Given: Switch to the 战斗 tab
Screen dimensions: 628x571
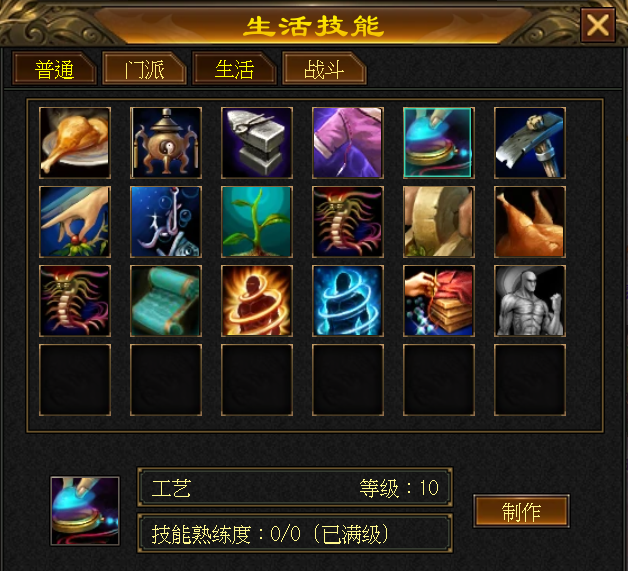Looking at the screenshot, I should tap(324, 69).
